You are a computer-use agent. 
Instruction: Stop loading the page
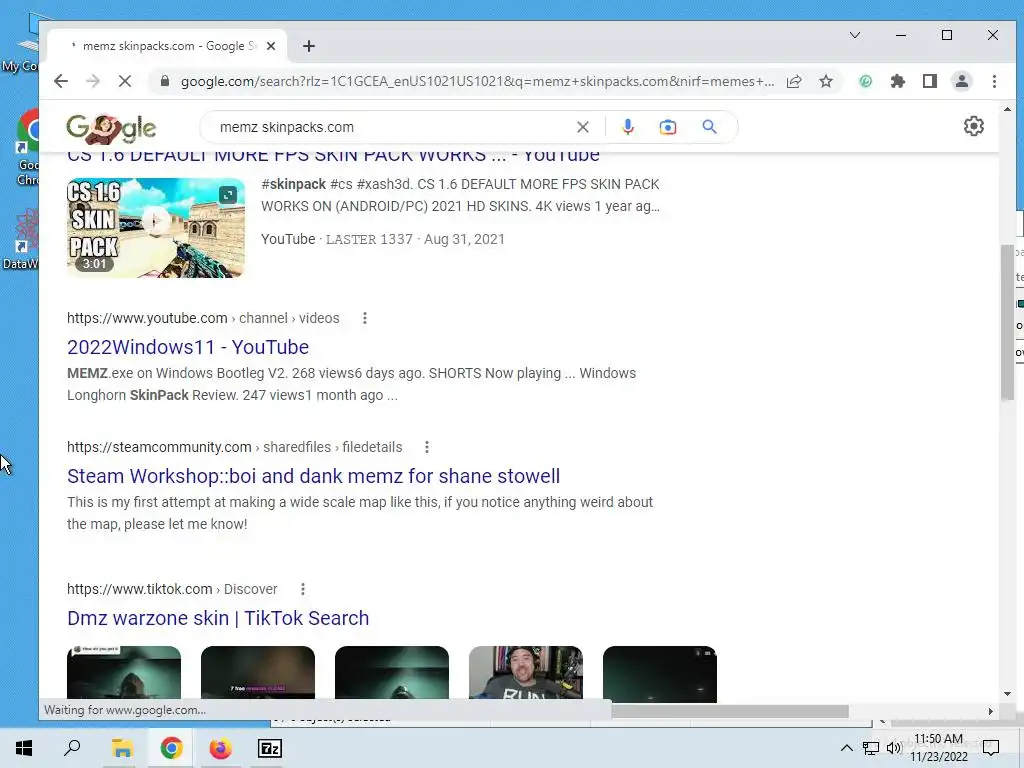(125, 81)
